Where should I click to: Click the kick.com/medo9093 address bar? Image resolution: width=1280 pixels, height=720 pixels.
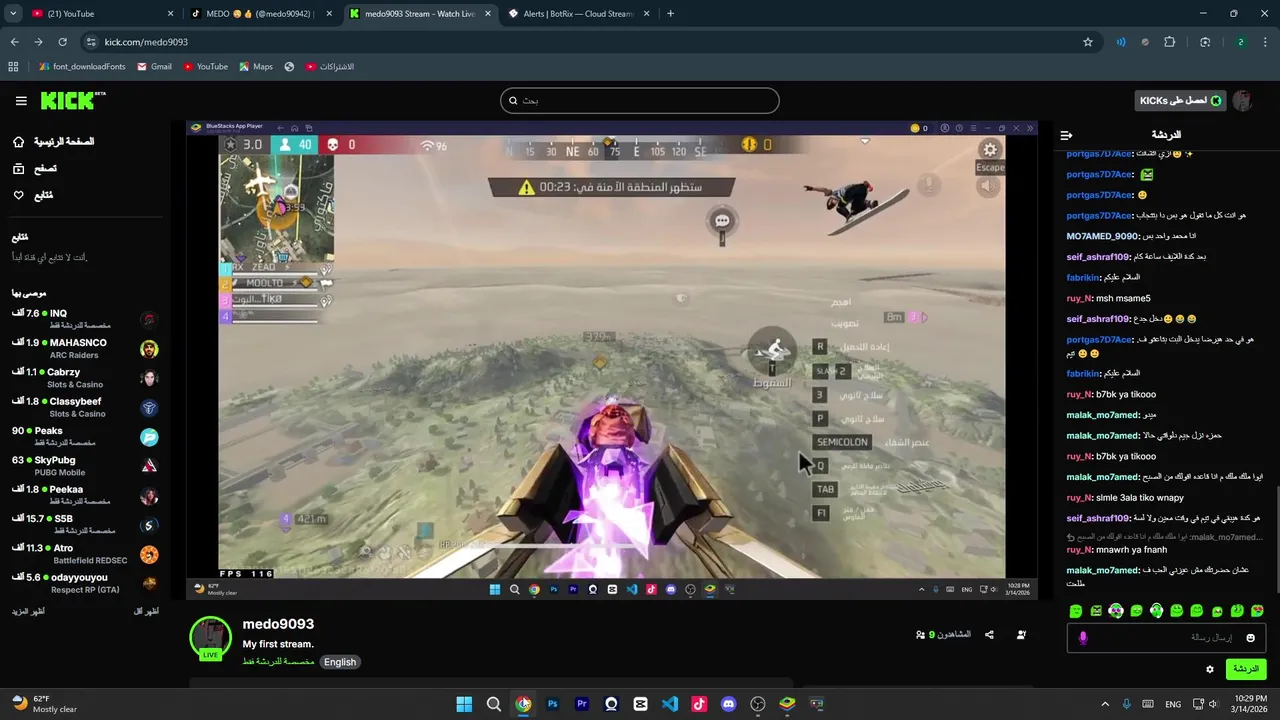pos(590,42)
